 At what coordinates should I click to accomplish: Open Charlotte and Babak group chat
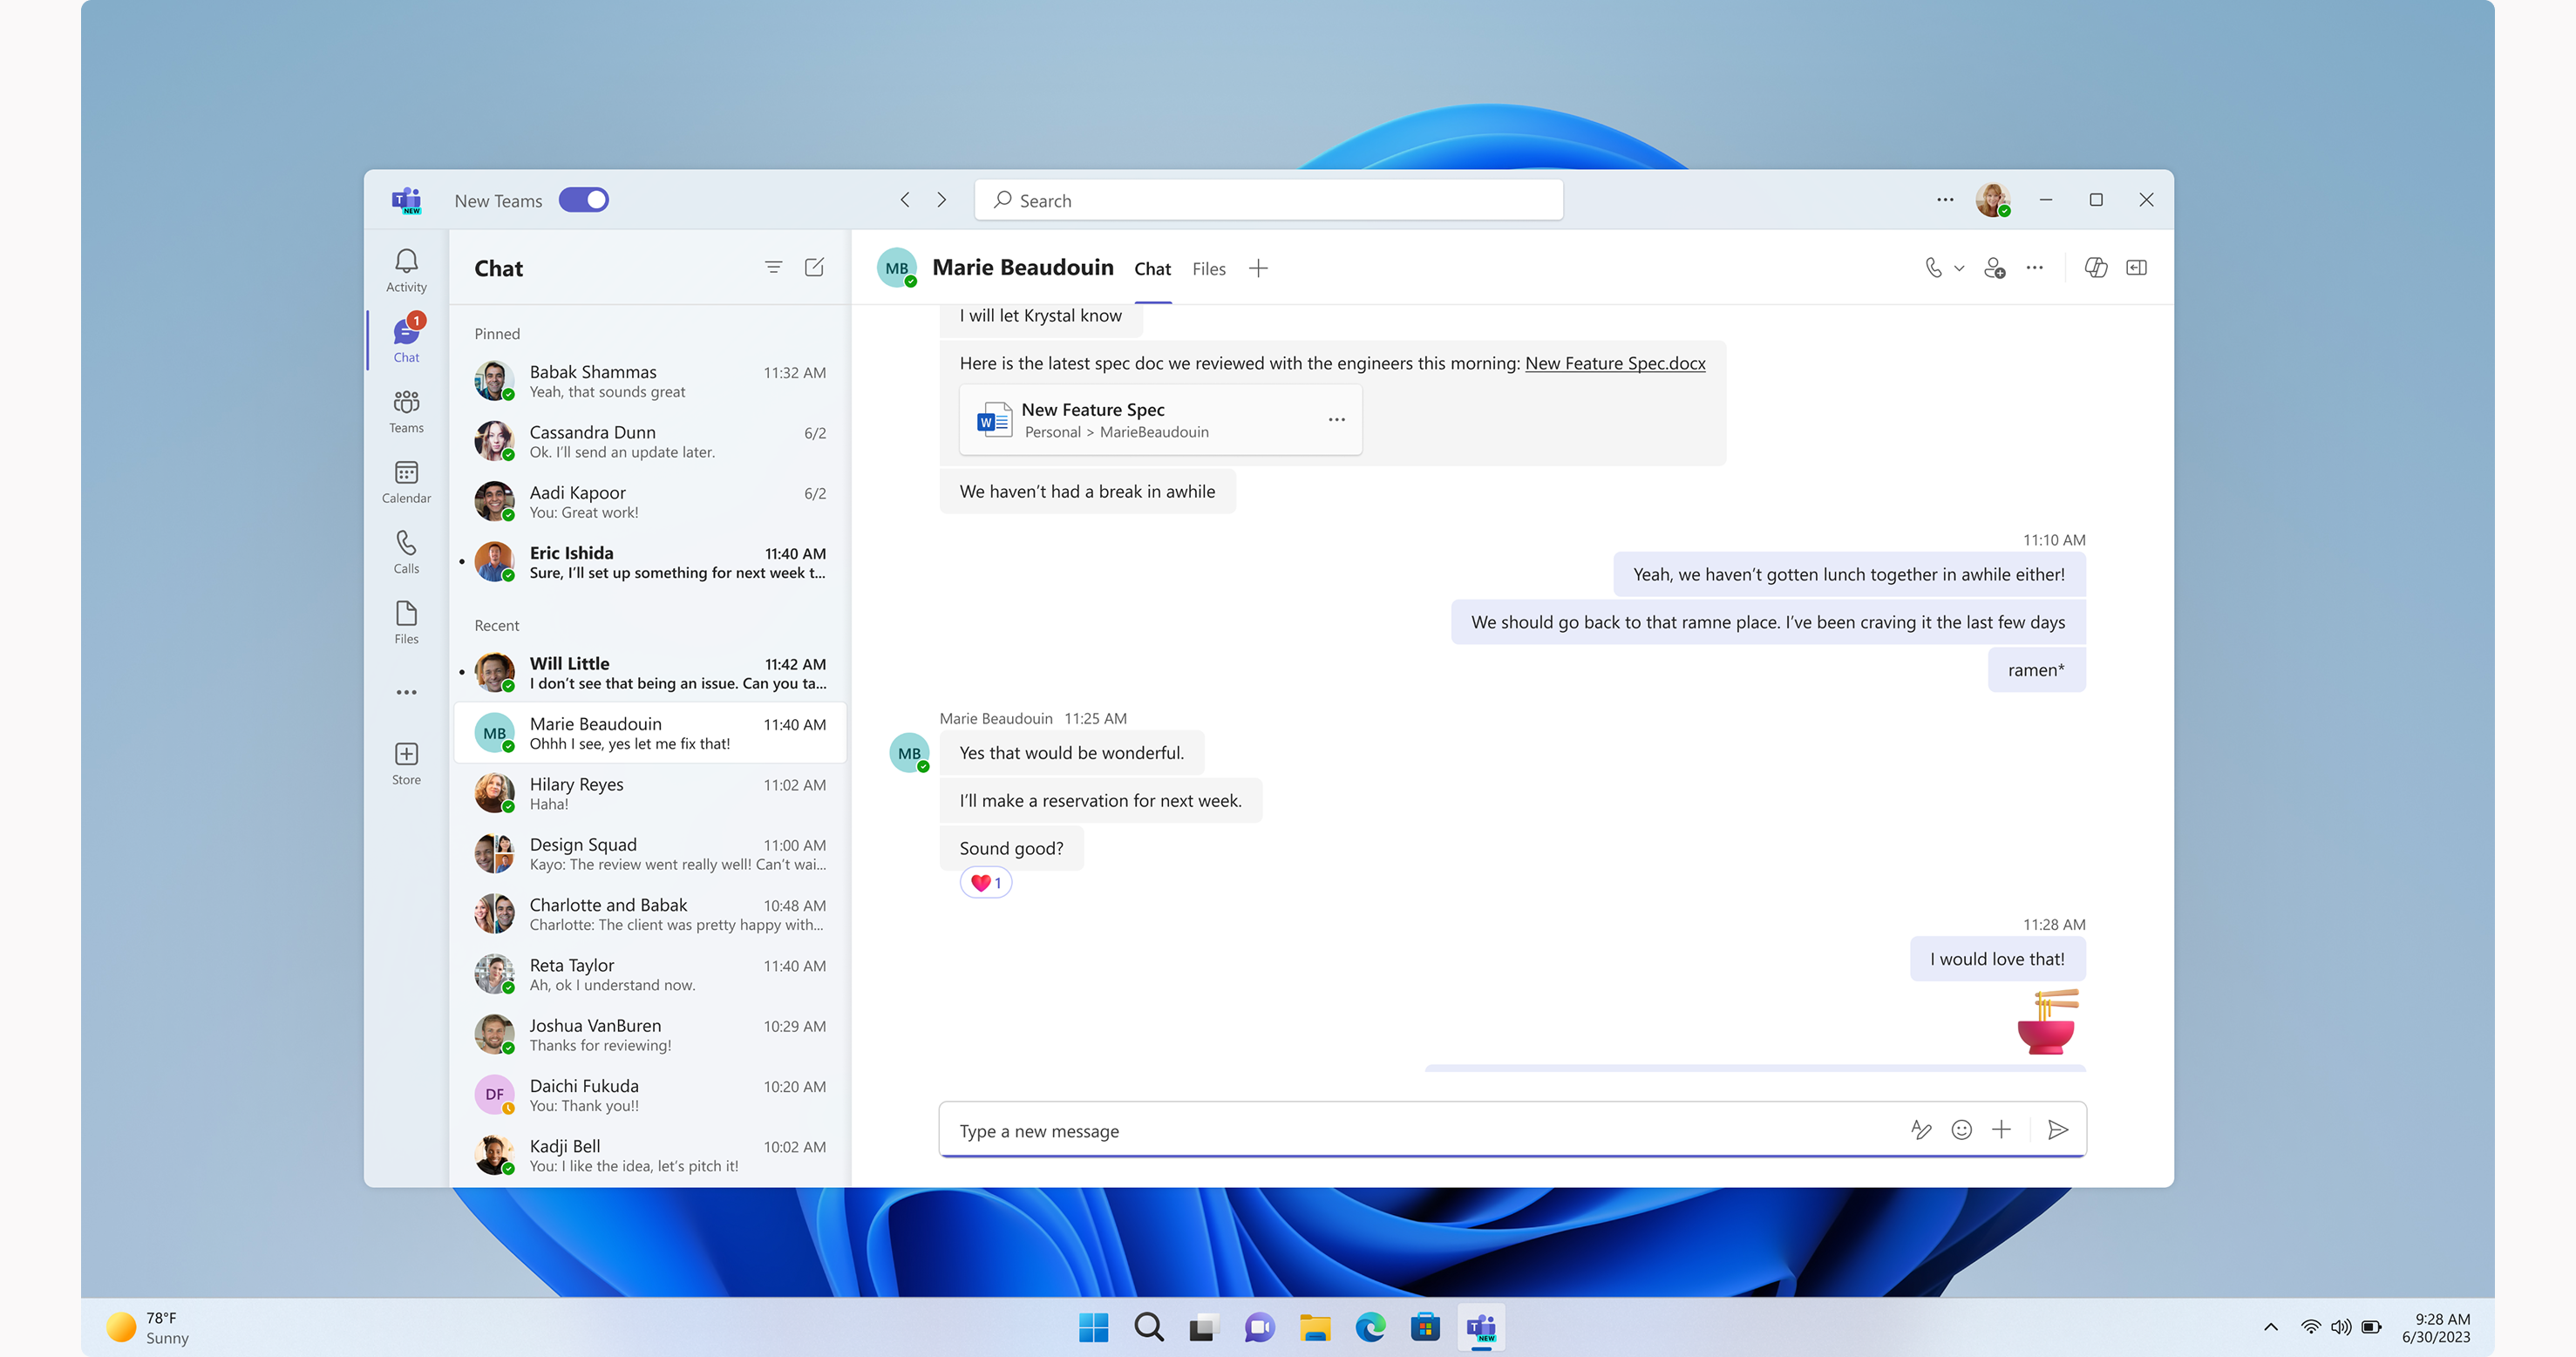pos(650,914)
